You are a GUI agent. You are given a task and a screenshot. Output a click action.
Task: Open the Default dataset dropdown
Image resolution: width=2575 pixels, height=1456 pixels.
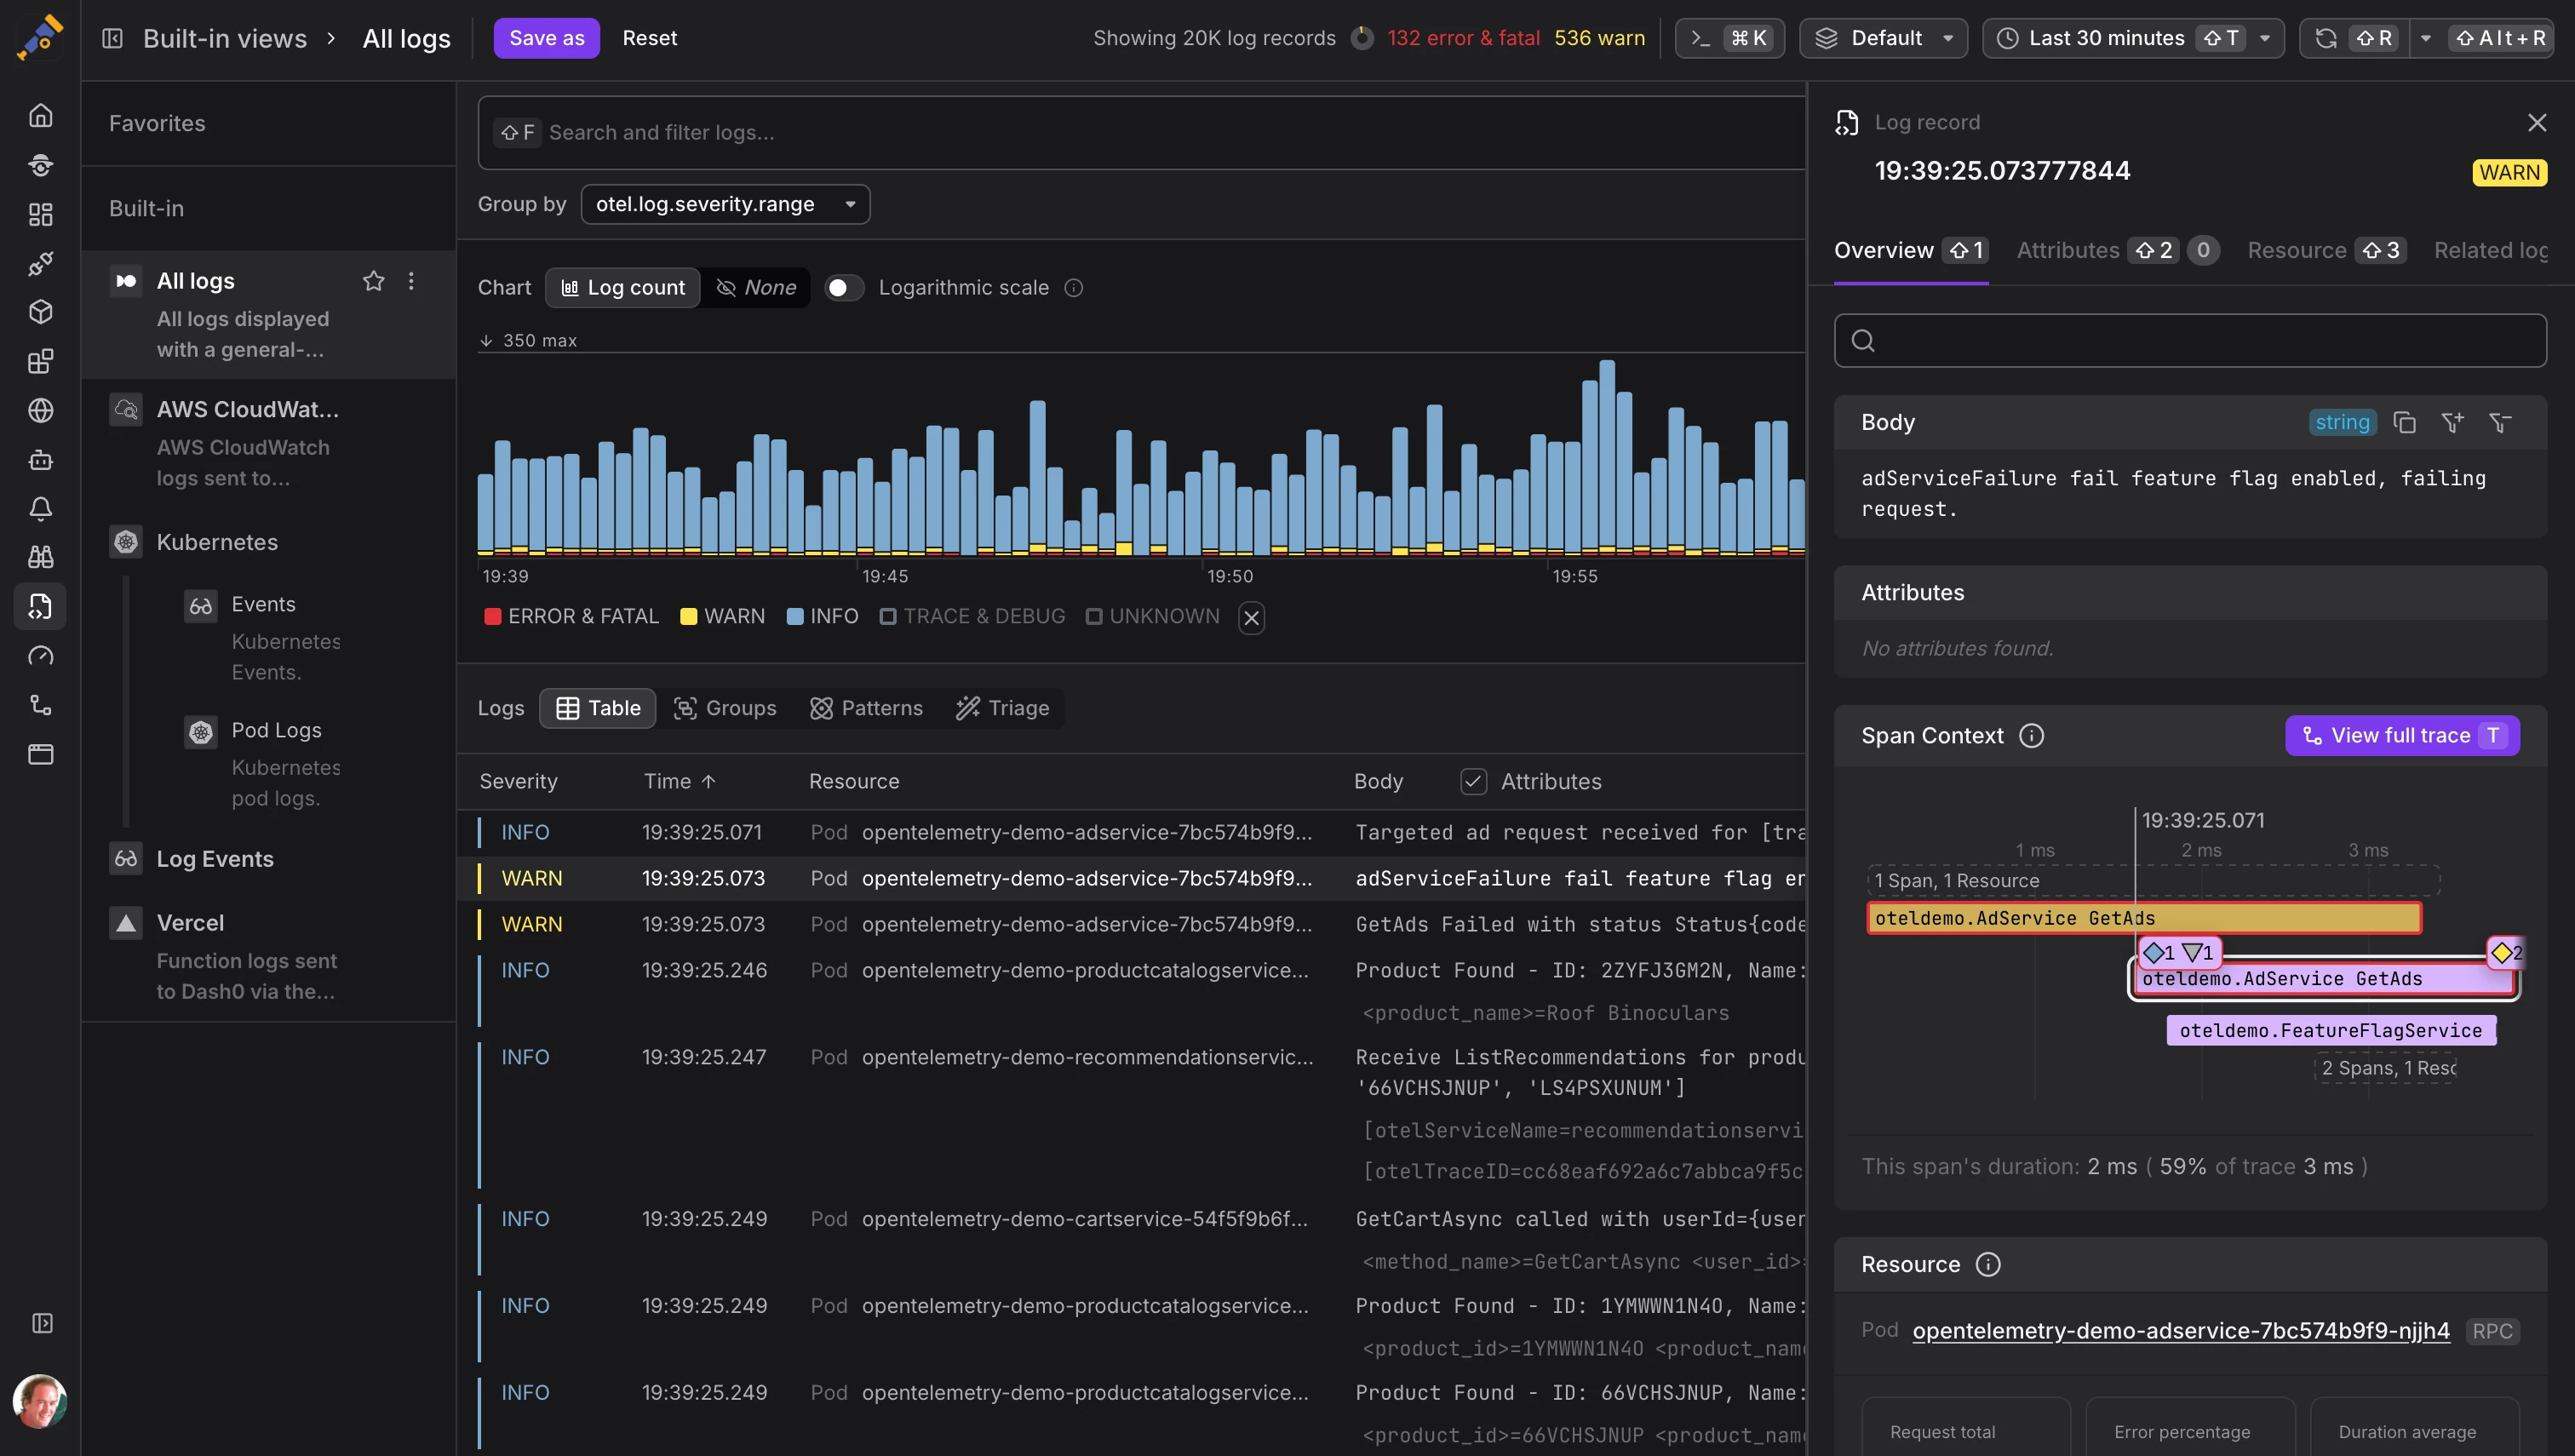pyautogui.click(x=1883, y=38)
